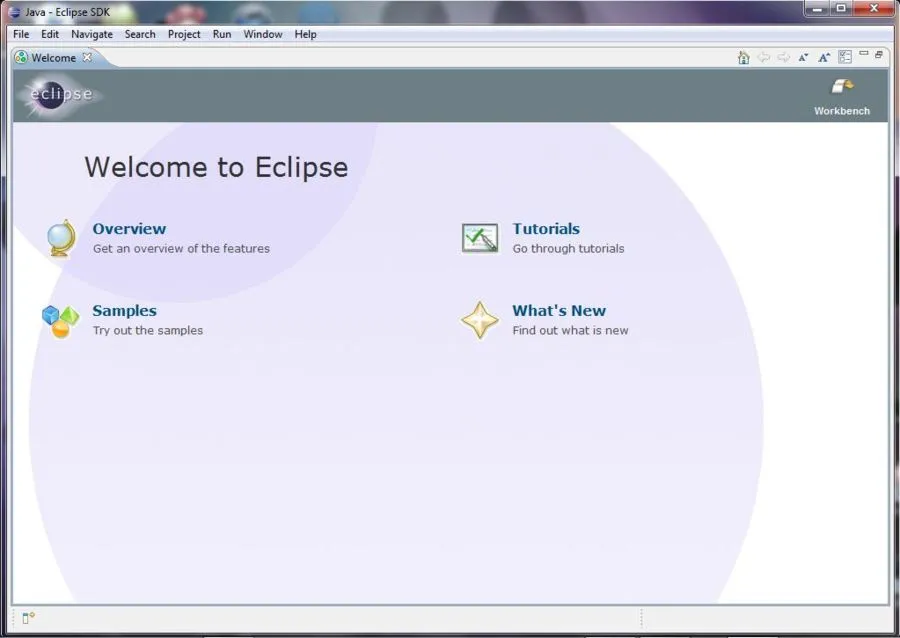This screenshot has width=900, height=638.
Task: Maximize the Eclipse SDK window
Action: (x=841, y=9)
